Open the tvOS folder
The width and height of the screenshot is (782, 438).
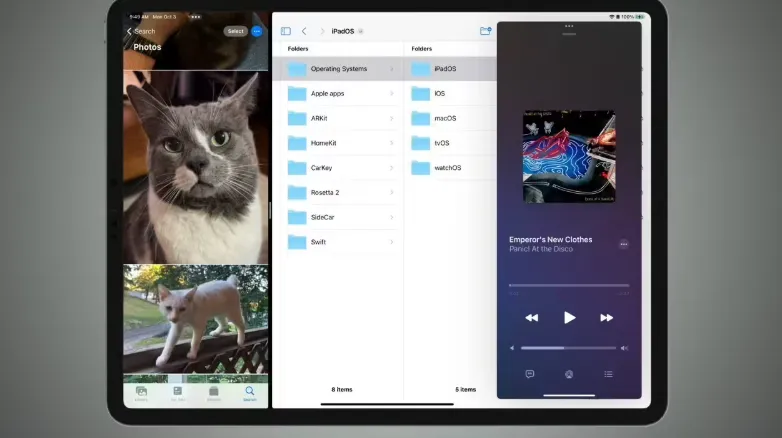coord(450,143)
